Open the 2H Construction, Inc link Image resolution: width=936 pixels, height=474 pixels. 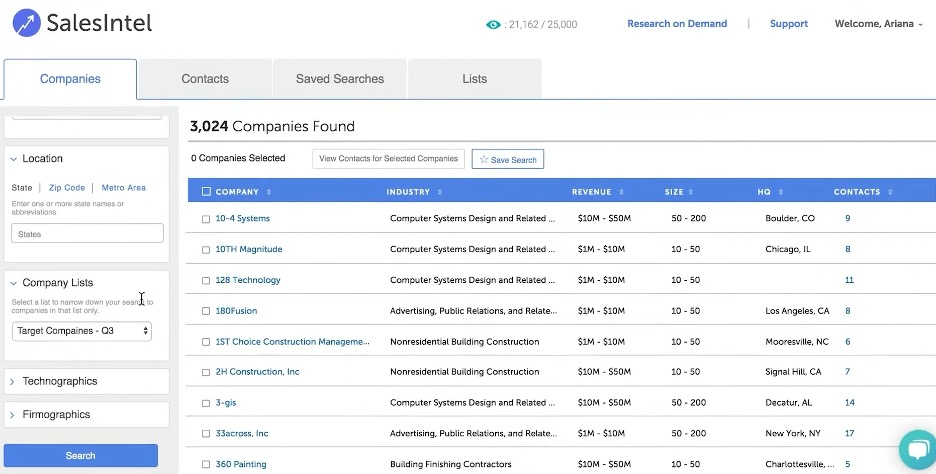pyautogui.click(x=257, y=372)
